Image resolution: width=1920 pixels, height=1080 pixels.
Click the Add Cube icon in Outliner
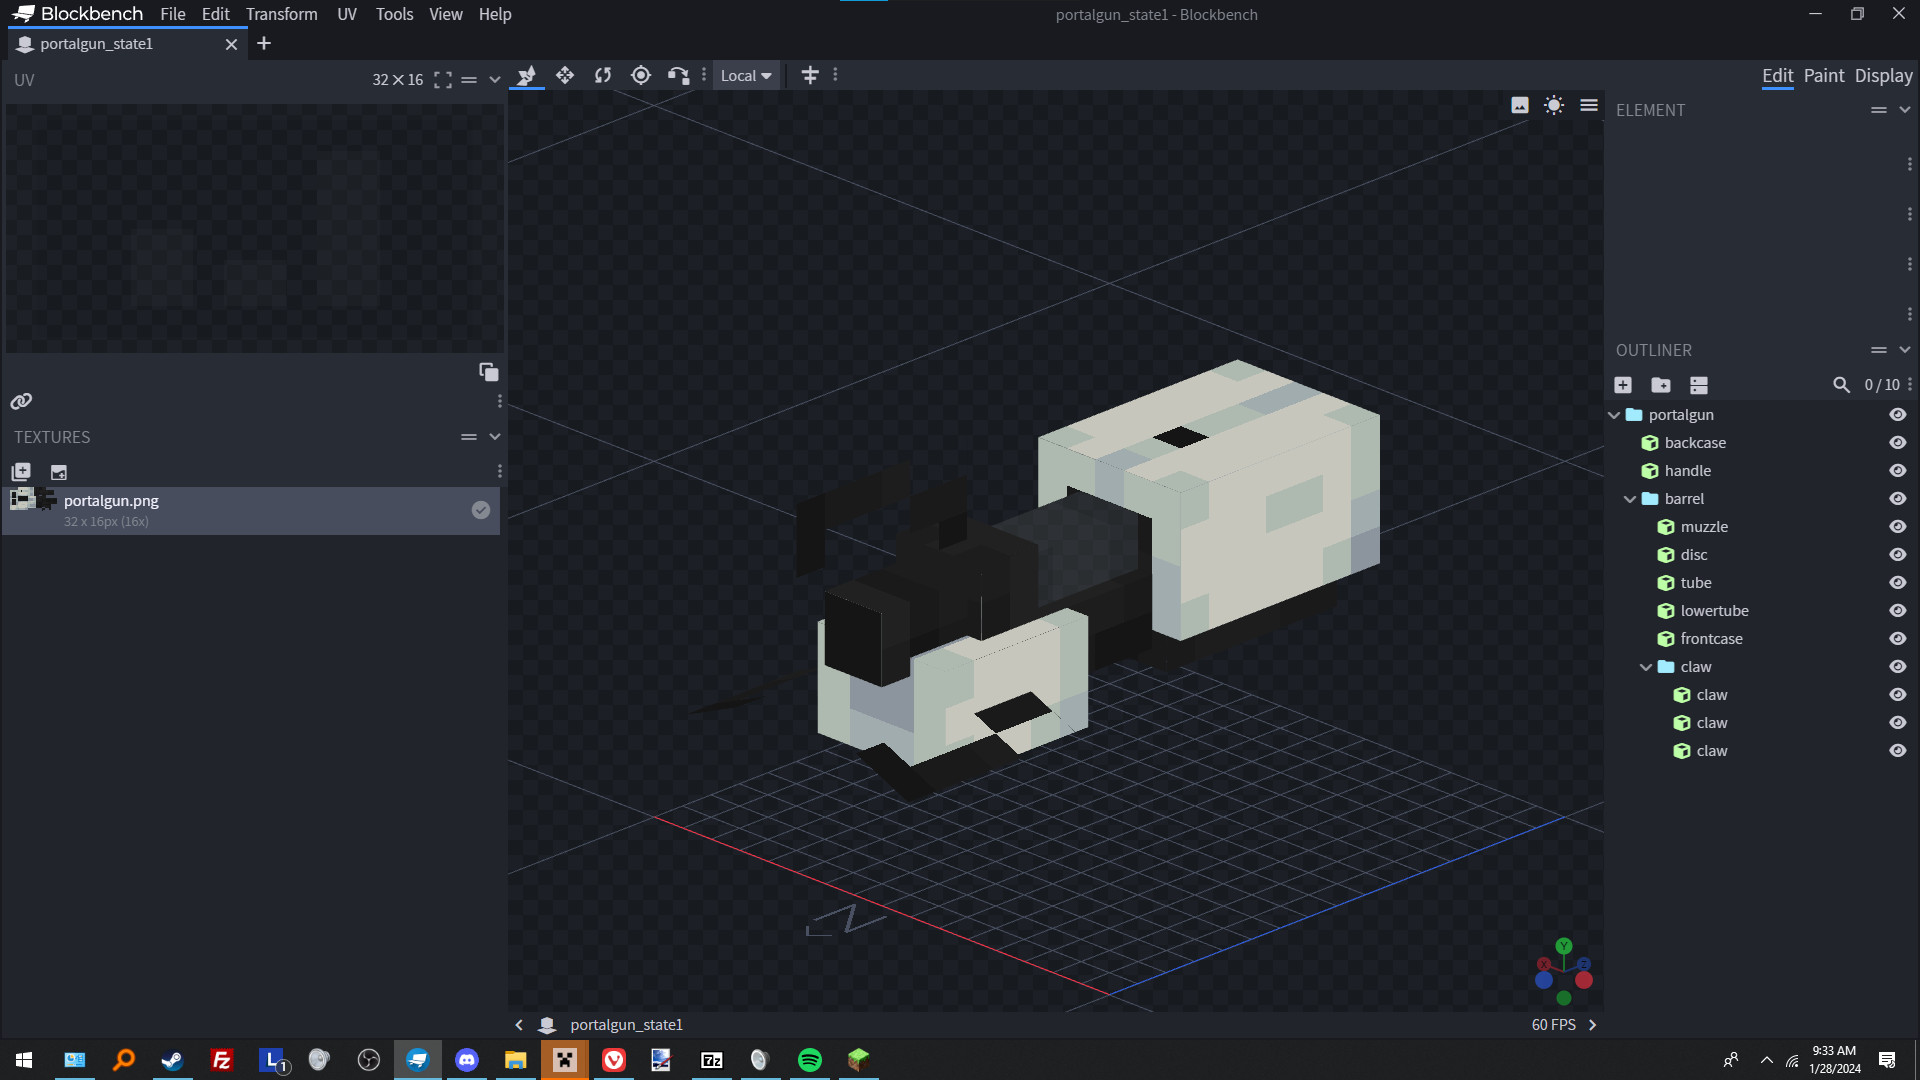point(1623,385)
